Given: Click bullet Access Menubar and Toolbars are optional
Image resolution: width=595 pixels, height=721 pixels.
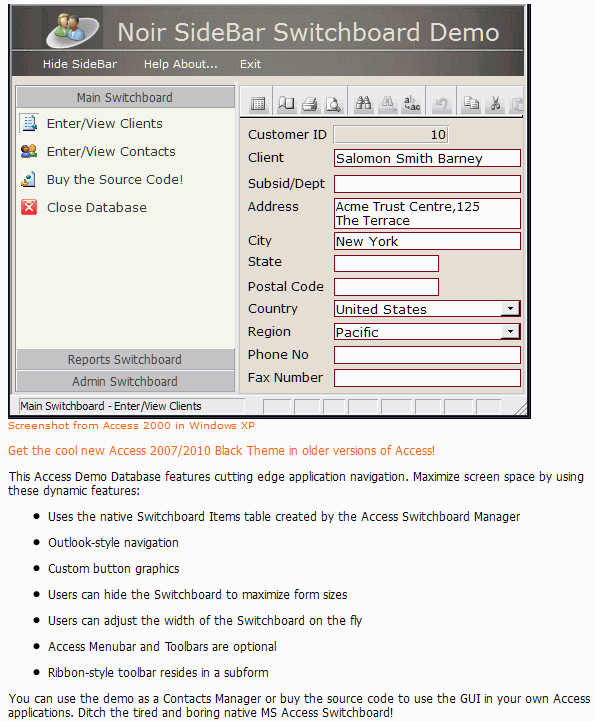Looking at the screenshot, I should coord(162,647).
